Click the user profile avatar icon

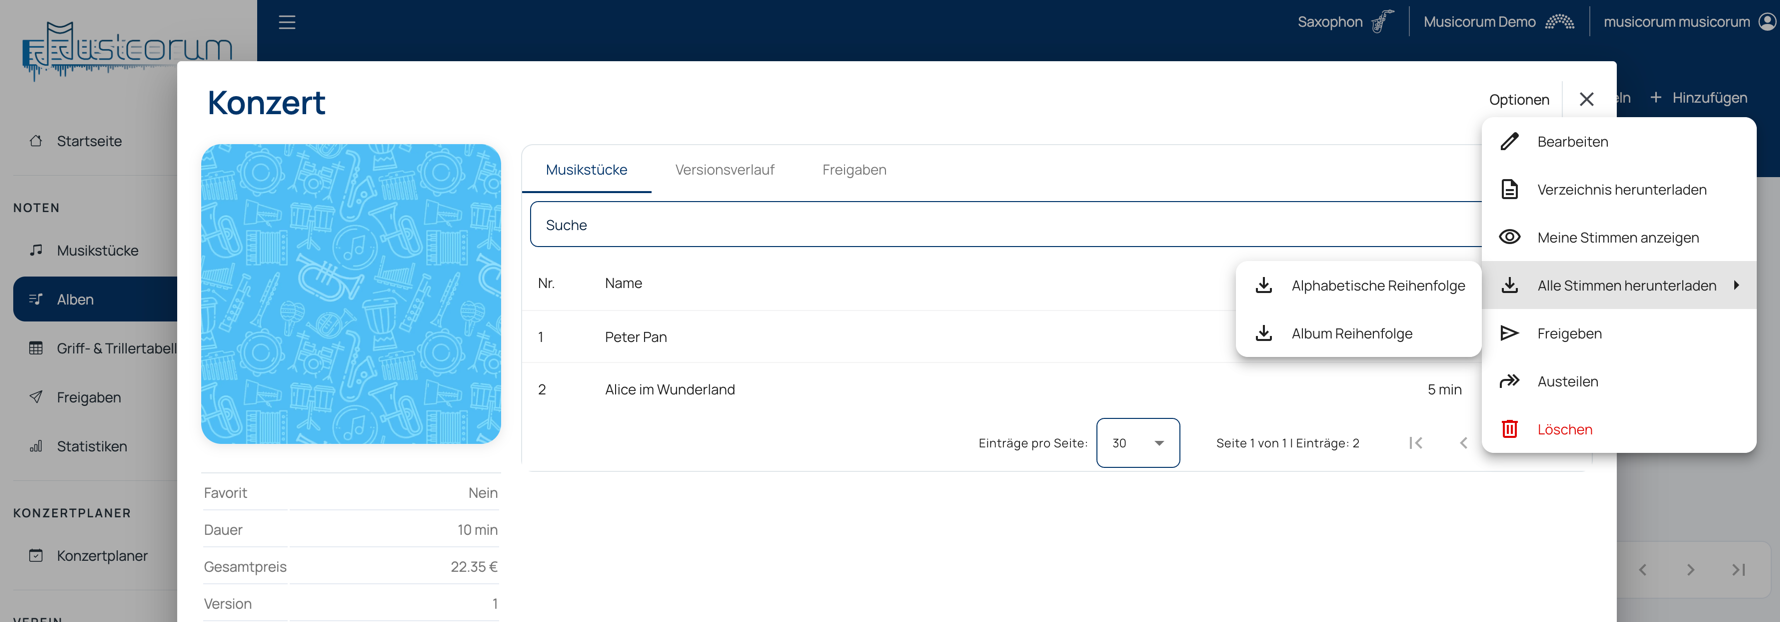pos(1767,22)
